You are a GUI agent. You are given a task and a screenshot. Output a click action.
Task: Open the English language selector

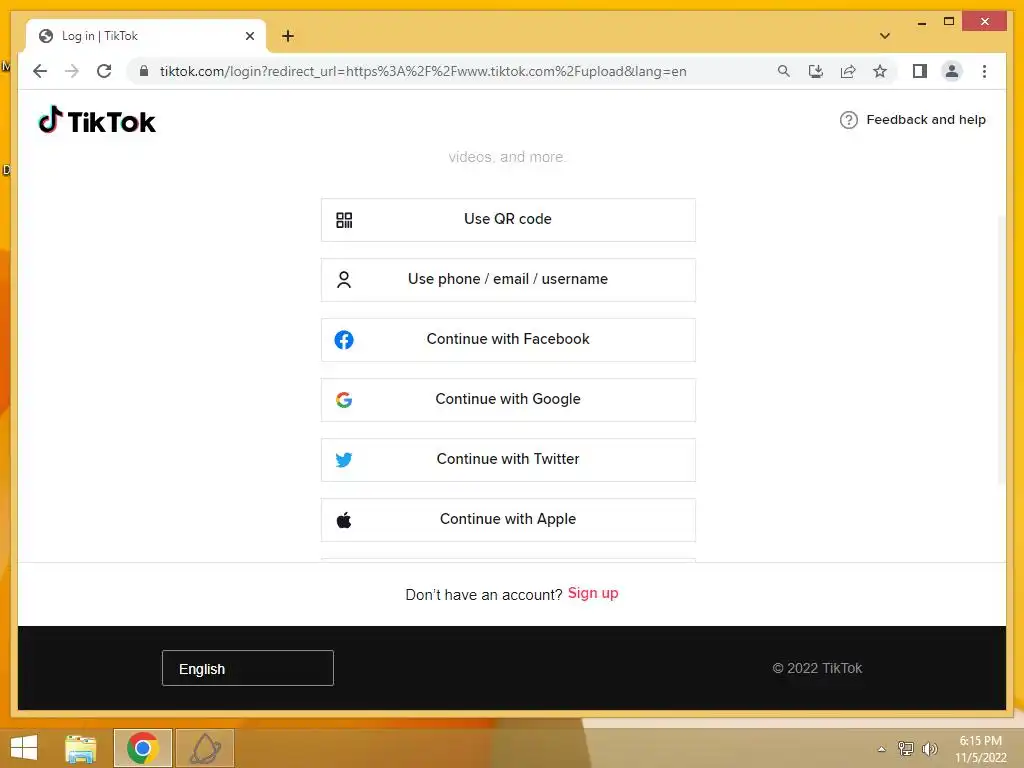point(248,668)
